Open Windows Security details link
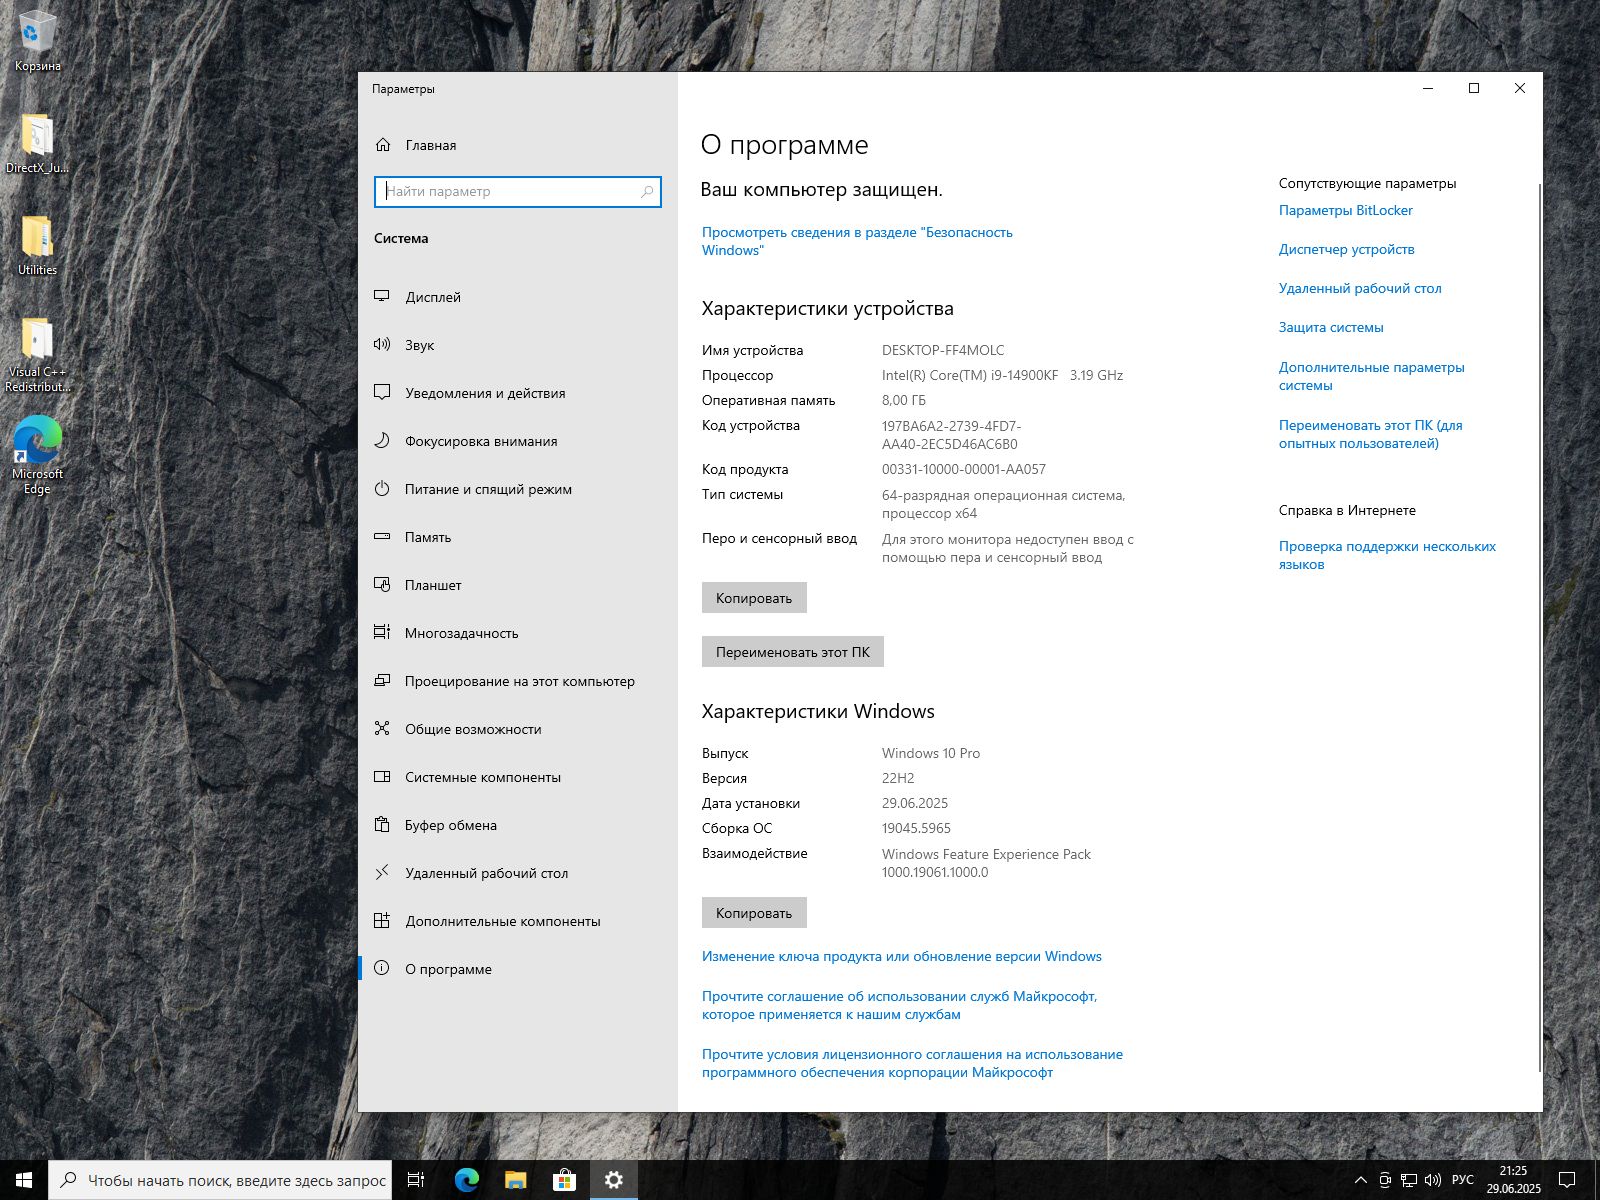 pos(857,241)
